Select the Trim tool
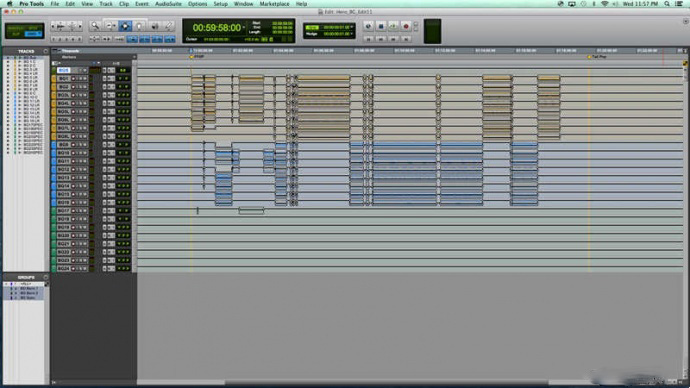 (x=111, y=26)
